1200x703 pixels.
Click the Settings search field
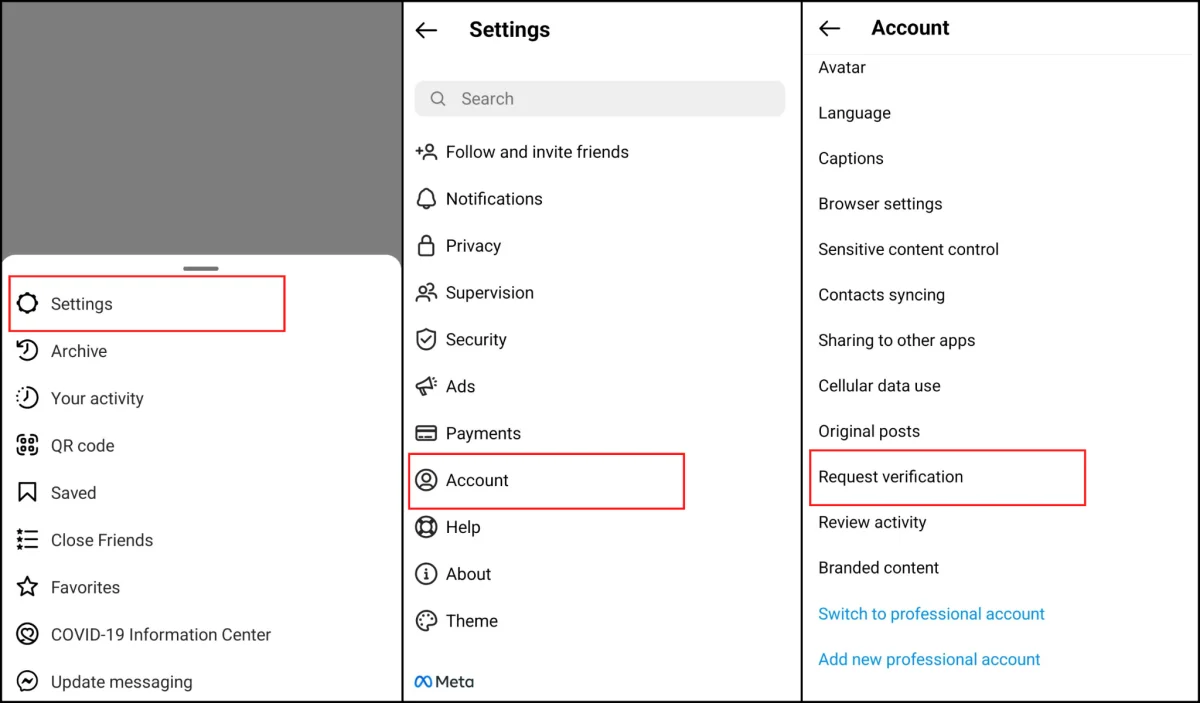600,99
